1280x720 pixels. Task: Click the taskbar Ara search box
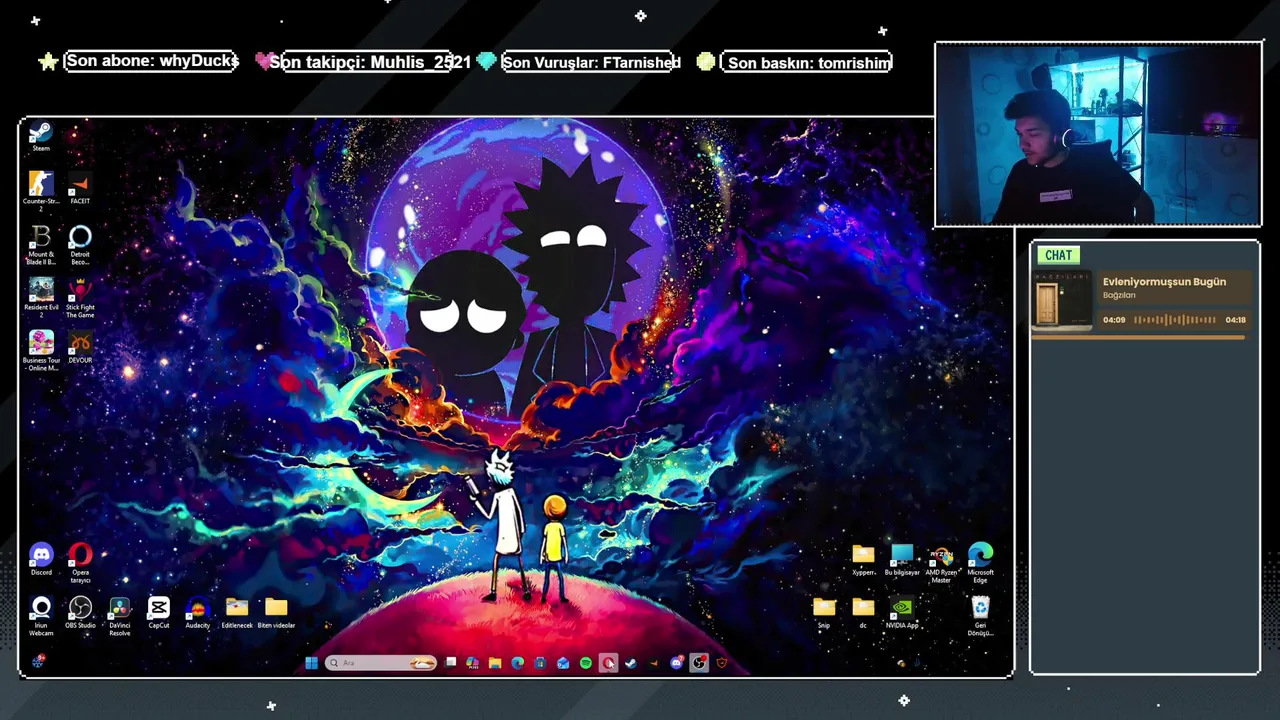(x=381, y=663)
